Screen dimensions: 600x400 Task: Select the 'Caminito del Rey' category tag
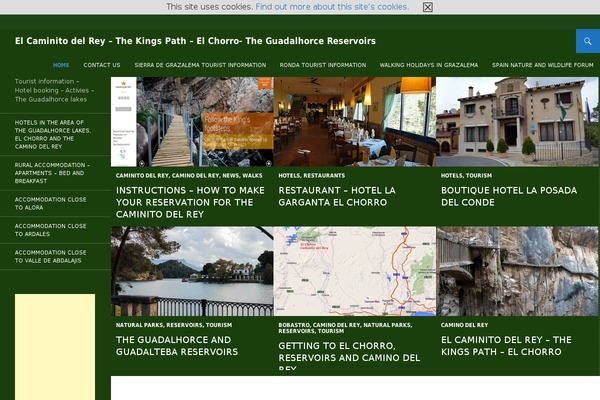[142, 176]
